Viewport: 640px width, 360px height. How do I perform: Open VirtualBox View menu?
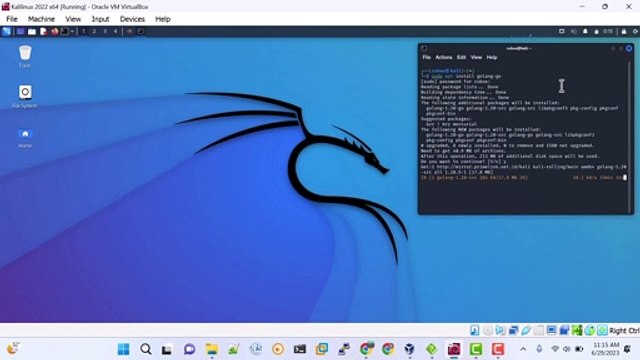point(73,19)
